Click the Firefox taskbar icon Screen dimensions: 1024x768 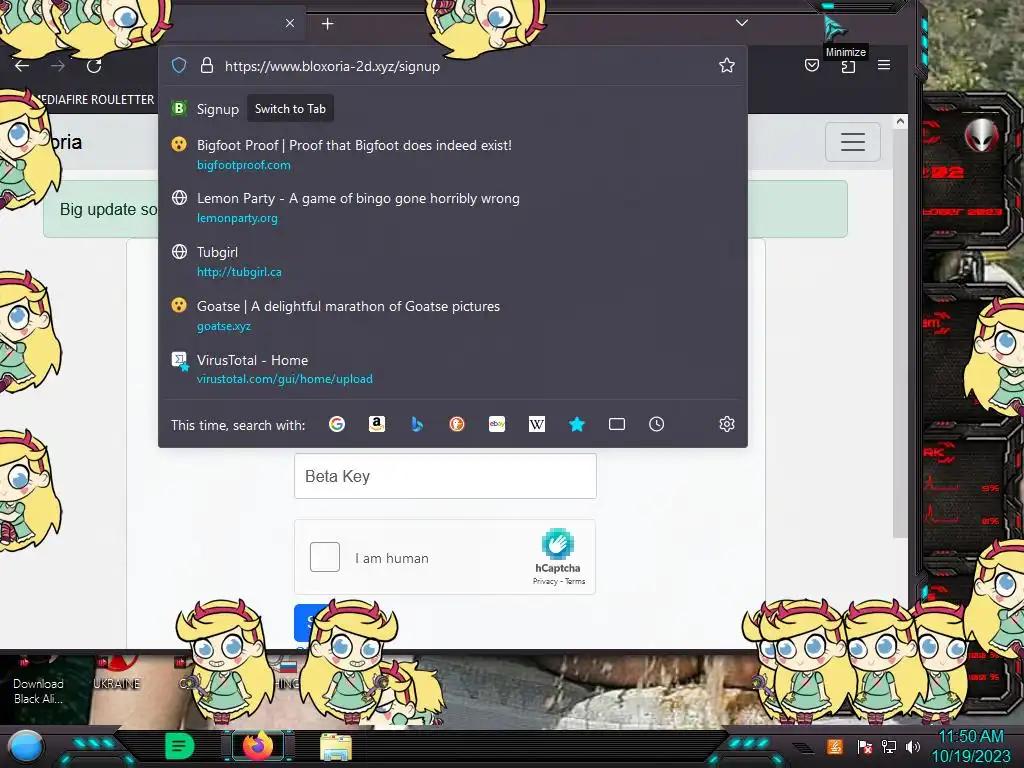[257, 745]
